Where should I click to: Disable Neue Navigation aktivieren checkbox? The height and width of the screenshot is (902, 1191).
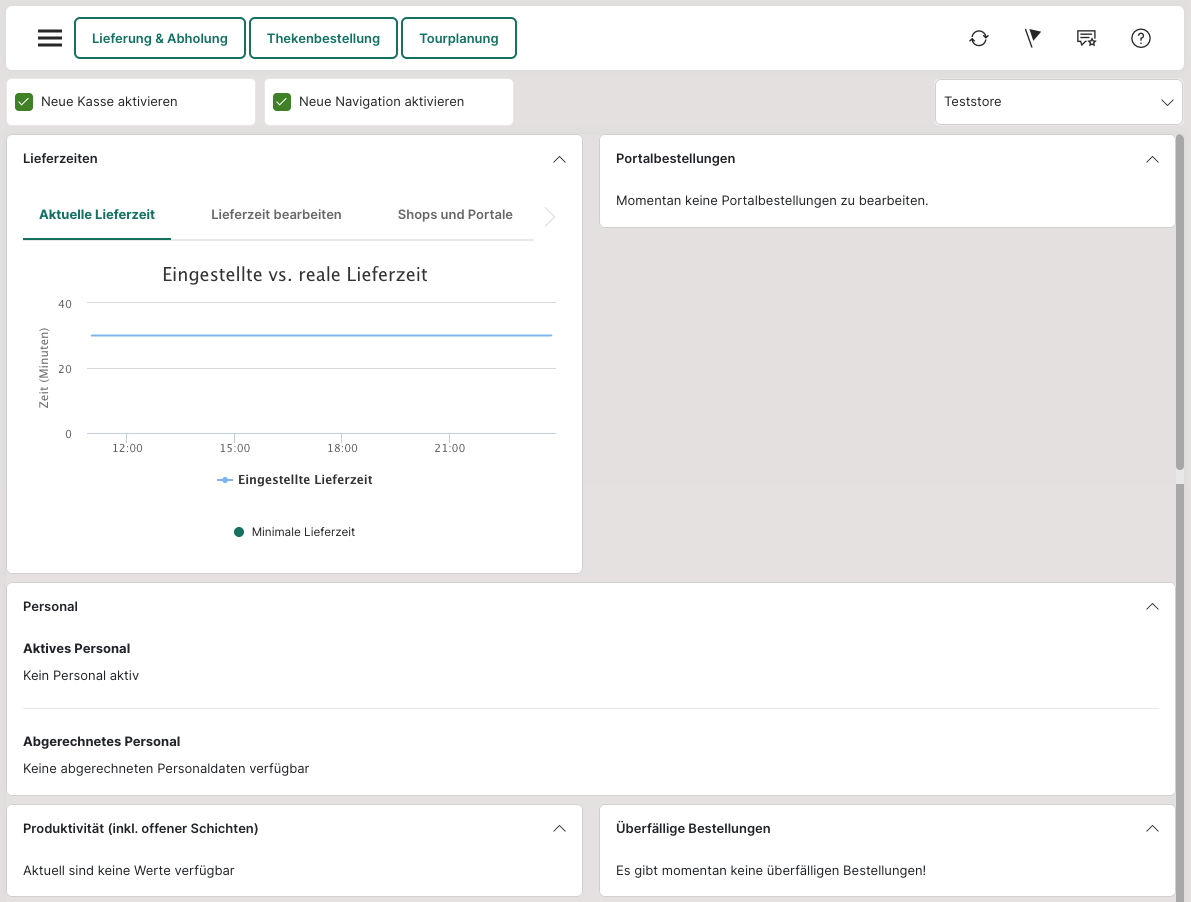[x=282, y=102]
